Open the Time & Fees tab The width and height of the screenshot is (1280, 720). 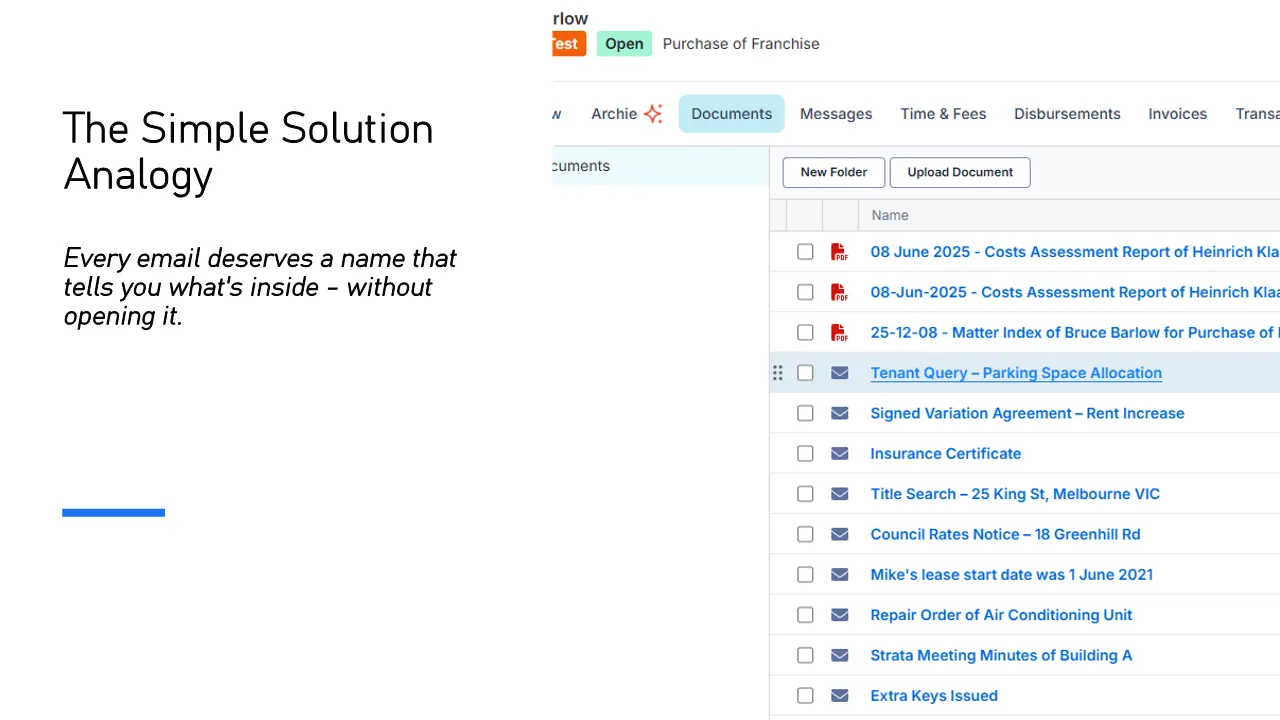pyautogui.click(x=943, y=114)
